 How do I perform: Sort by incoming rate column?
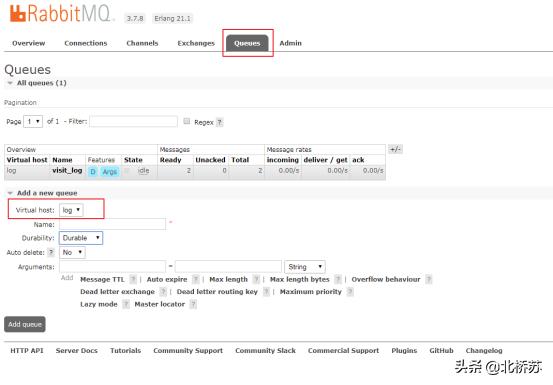click(282, 160)
